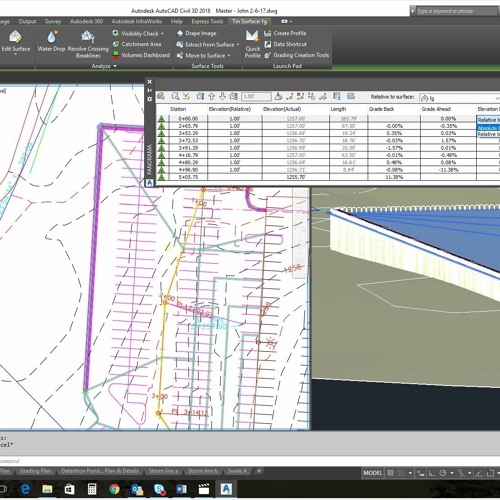Click the elevation increment field showing 1.00'
The width and height of the screenshot is (500, 500).
pyautogui.click(x=256, y=96)
